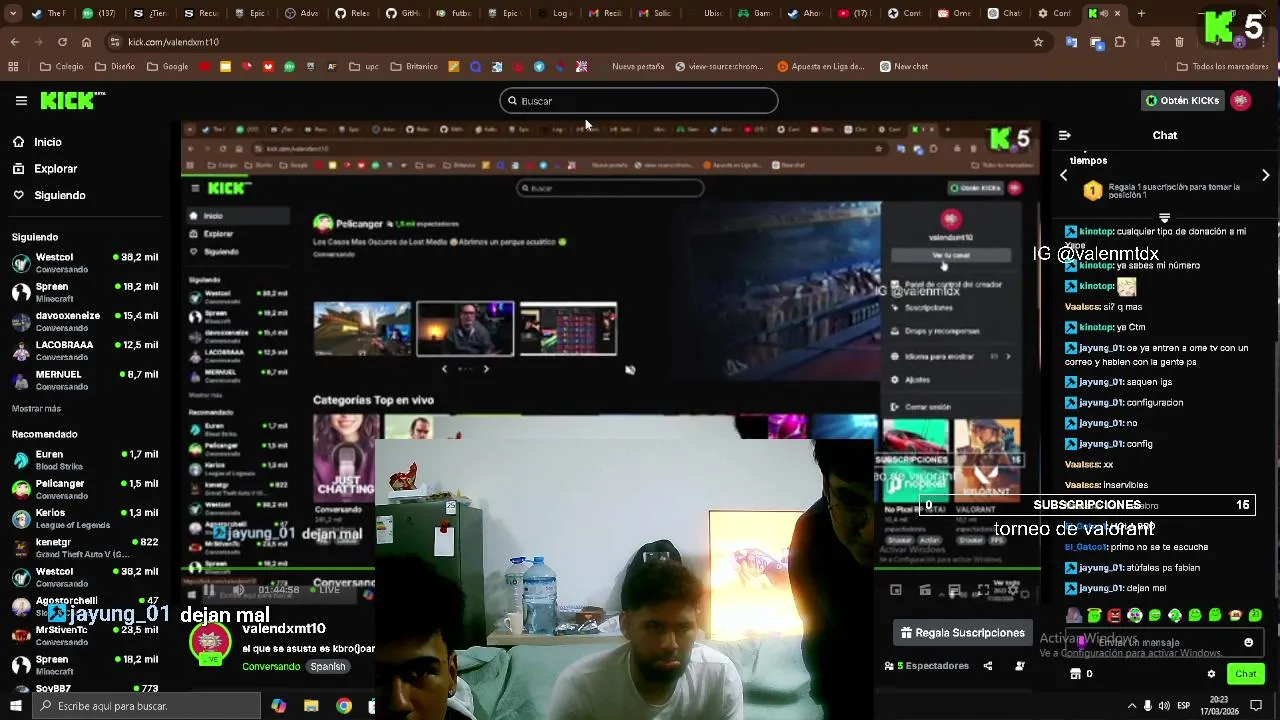Open the New chat bookmark

pyautogui.click(x=904, y=67)
